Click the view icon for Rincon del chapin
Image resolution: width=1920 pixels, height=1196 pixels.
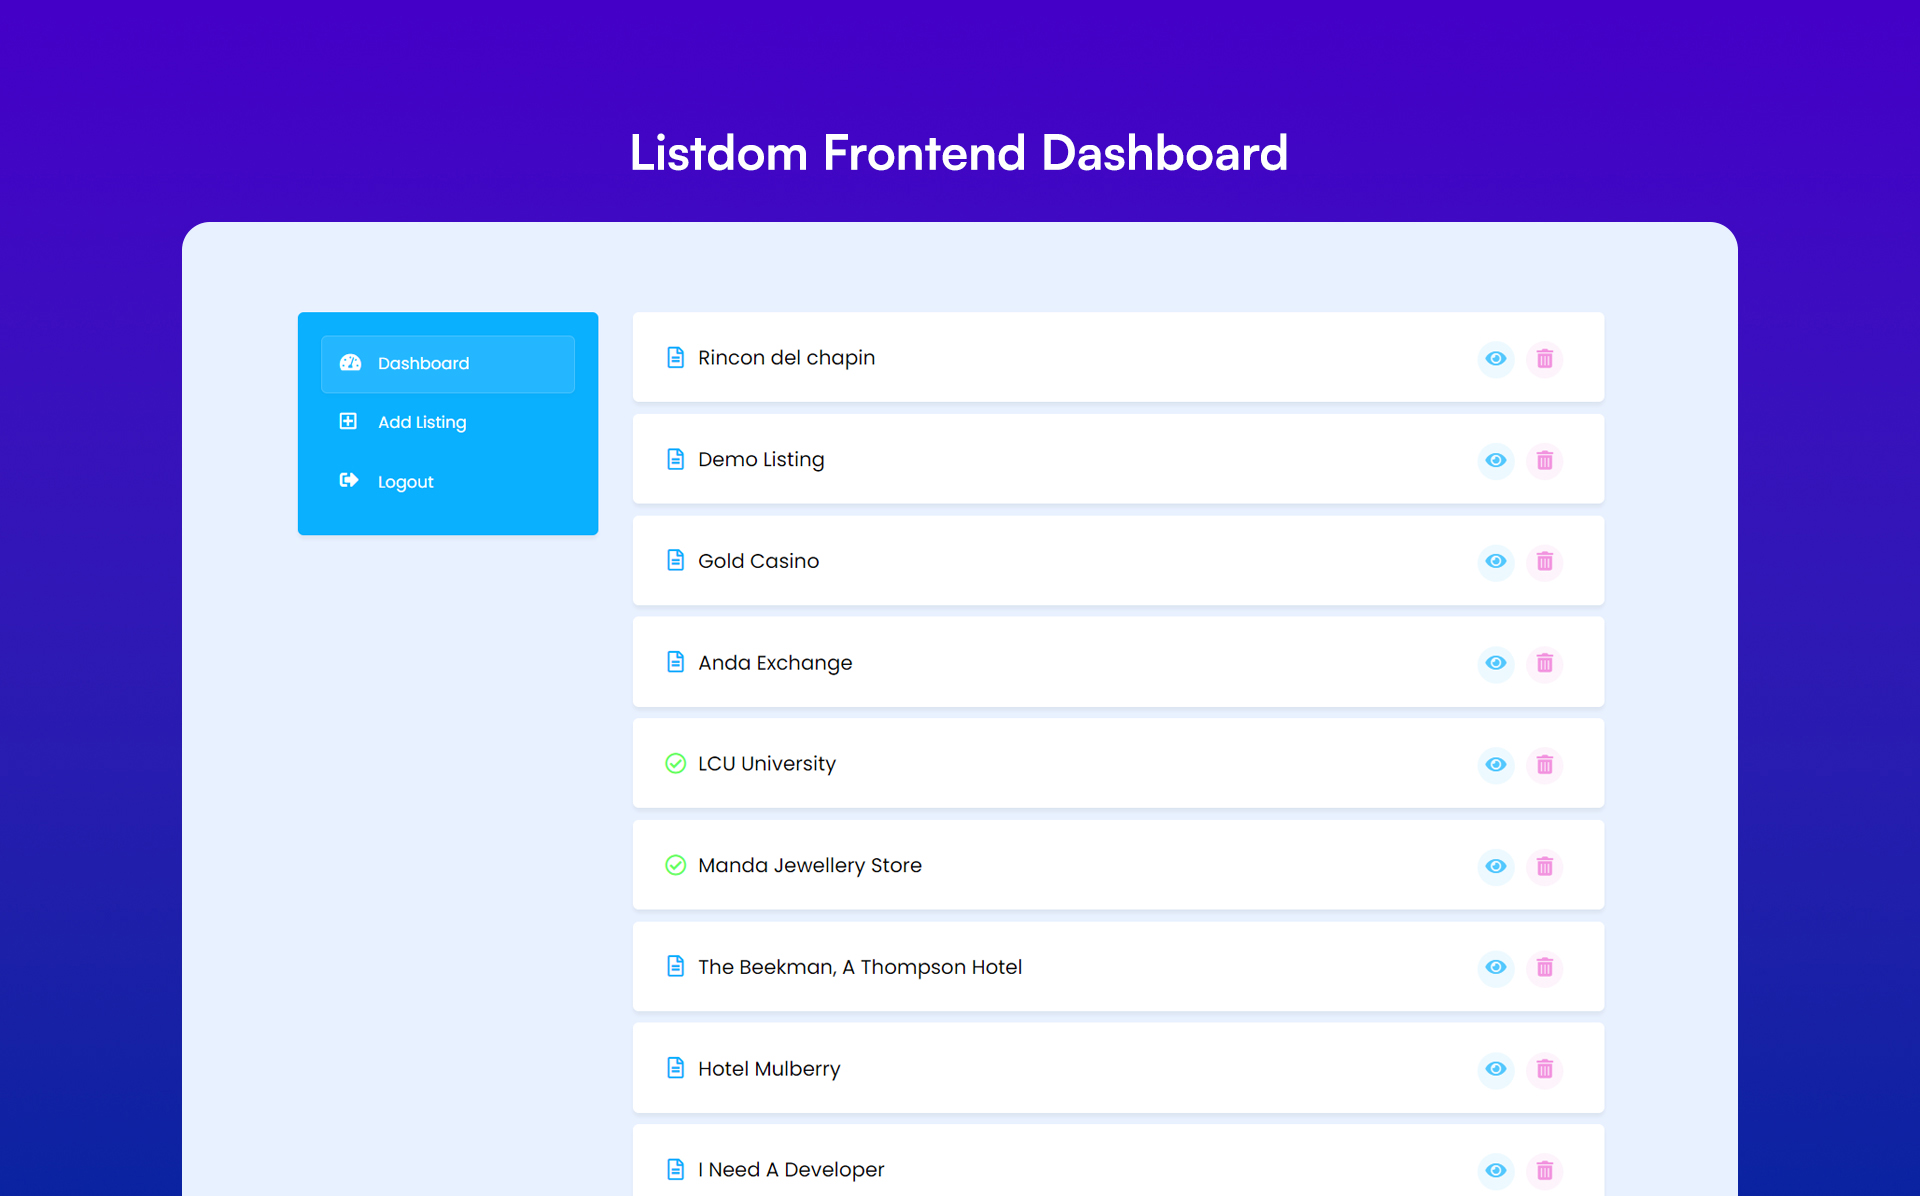point(1497,357)
